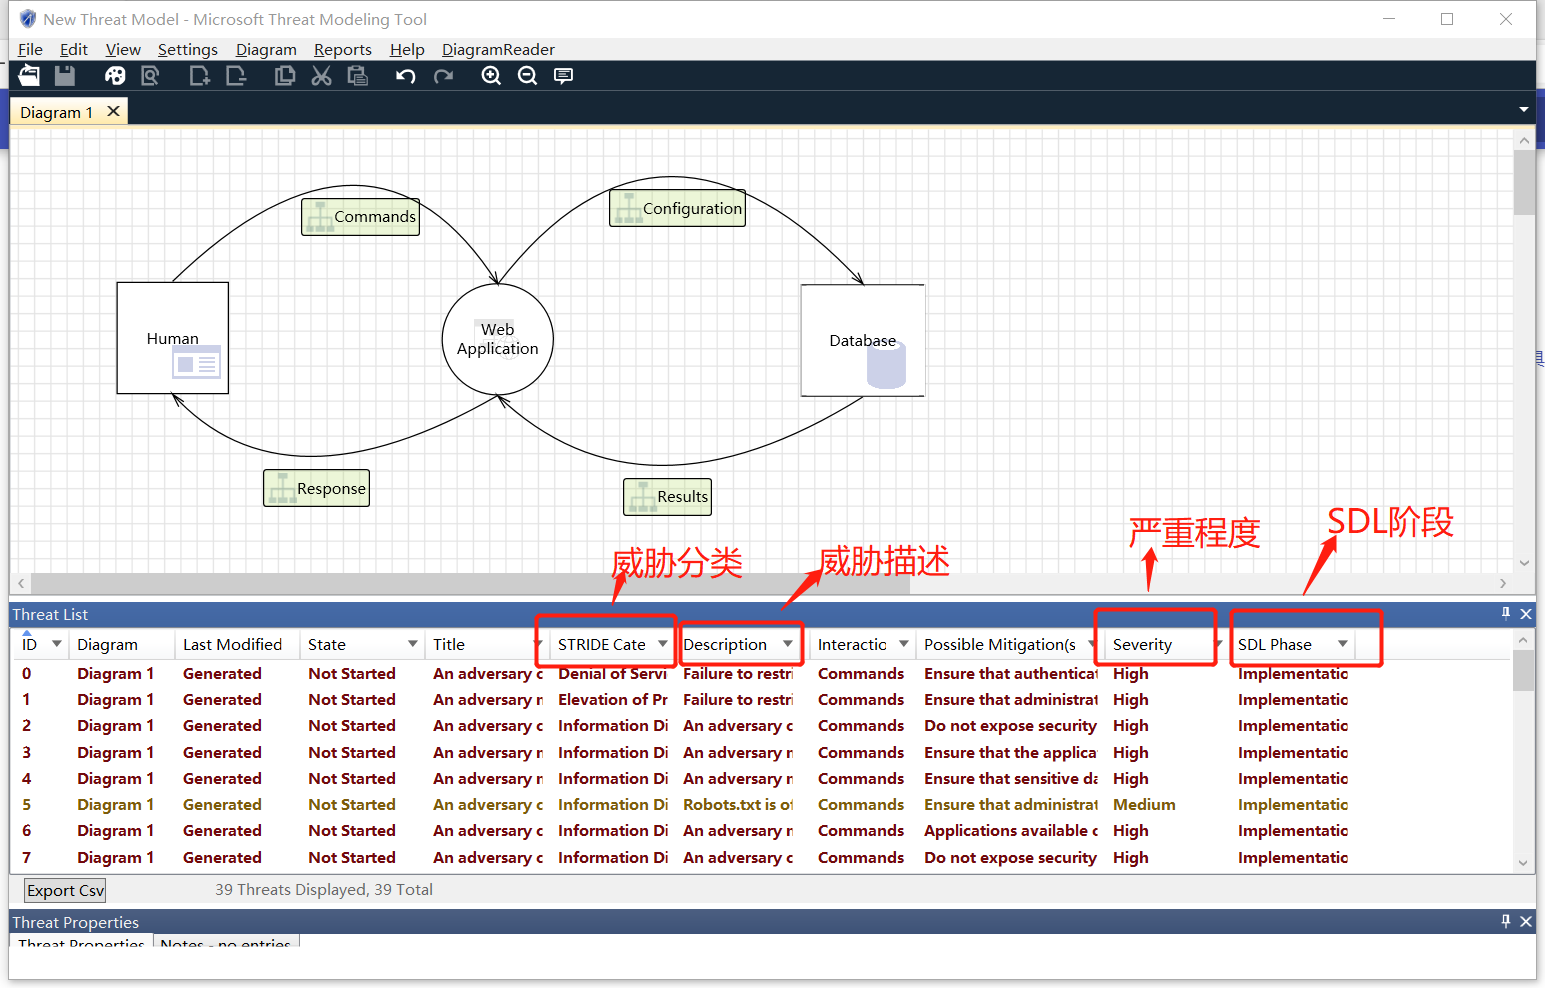Click the diagram canvas vertical scrollbar thumb
This screenshot has height=988, width=1545.
click(1523, 182)
